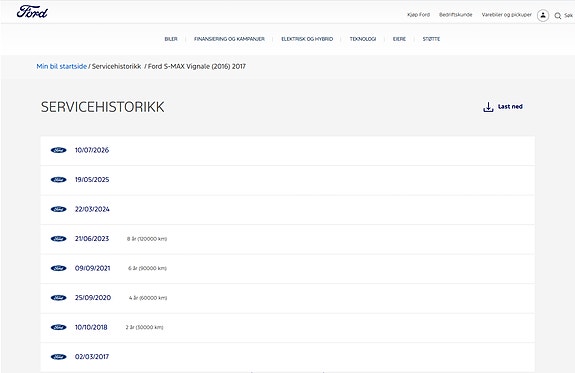Click Ford badge beside 10/10/2018
575x373 pixels.
59,327
